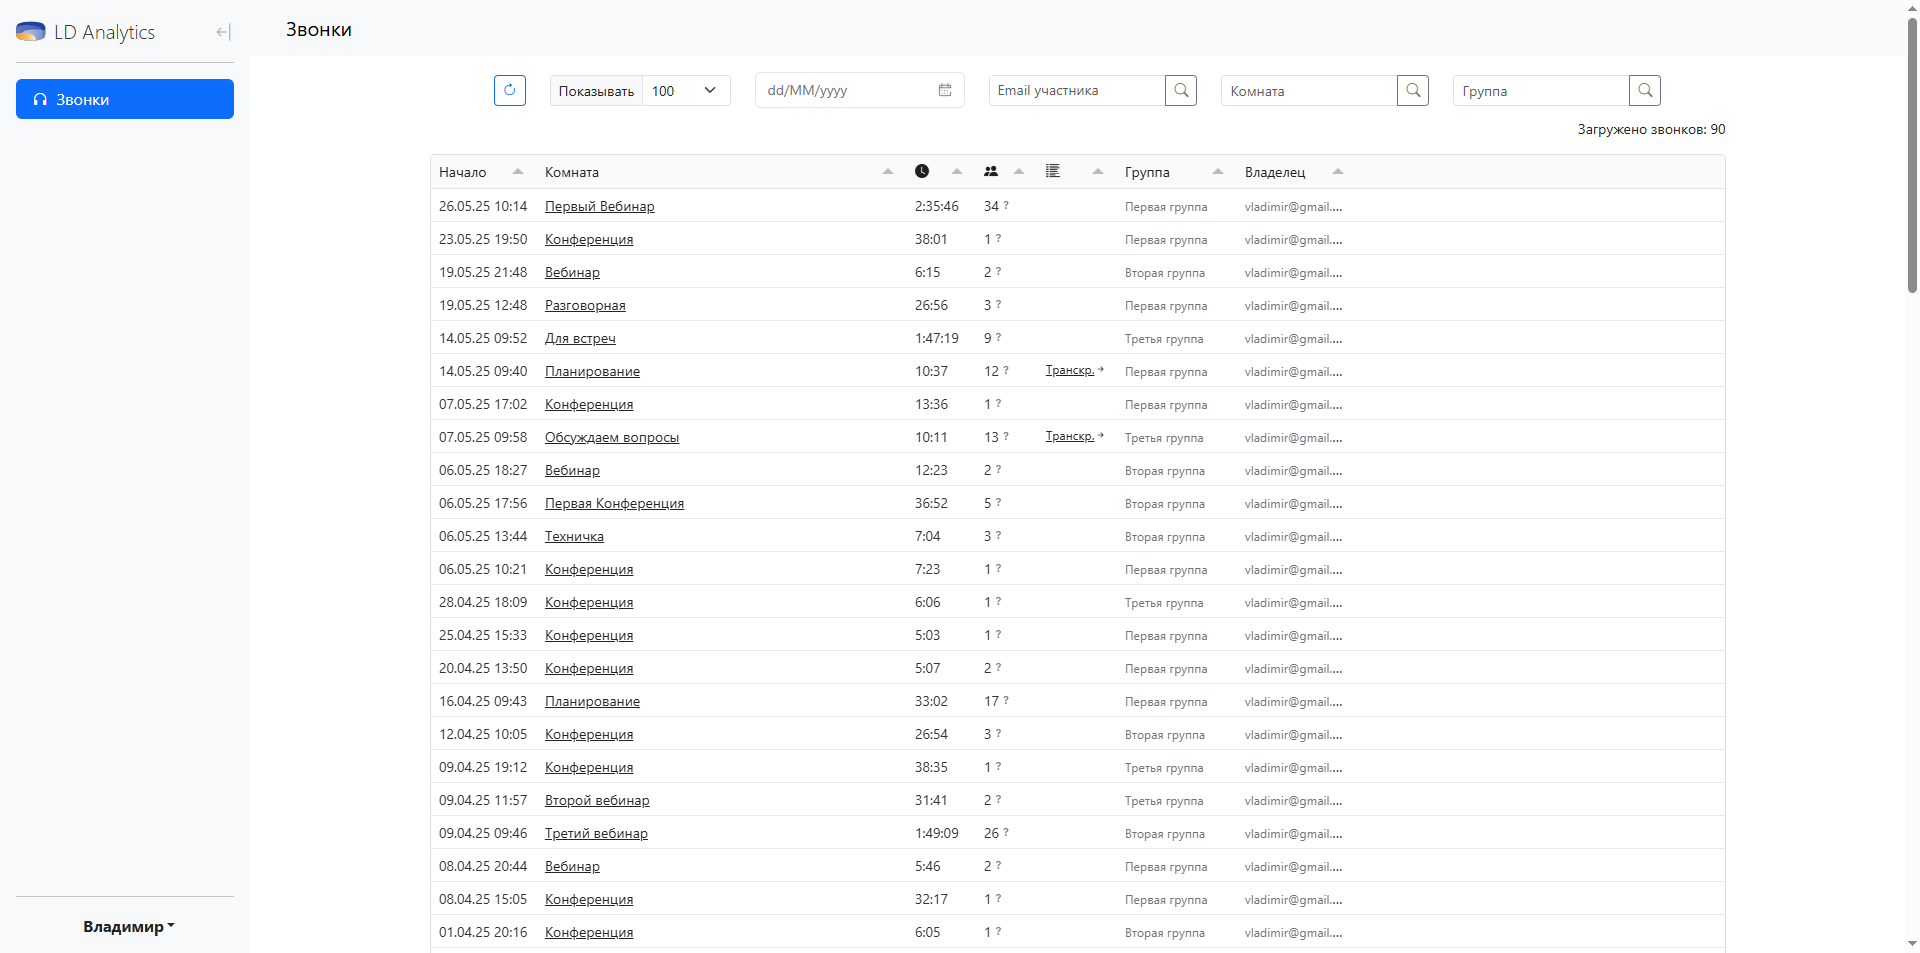
Task: Open the Второй вебинар room link
Action: click(597, 800)
